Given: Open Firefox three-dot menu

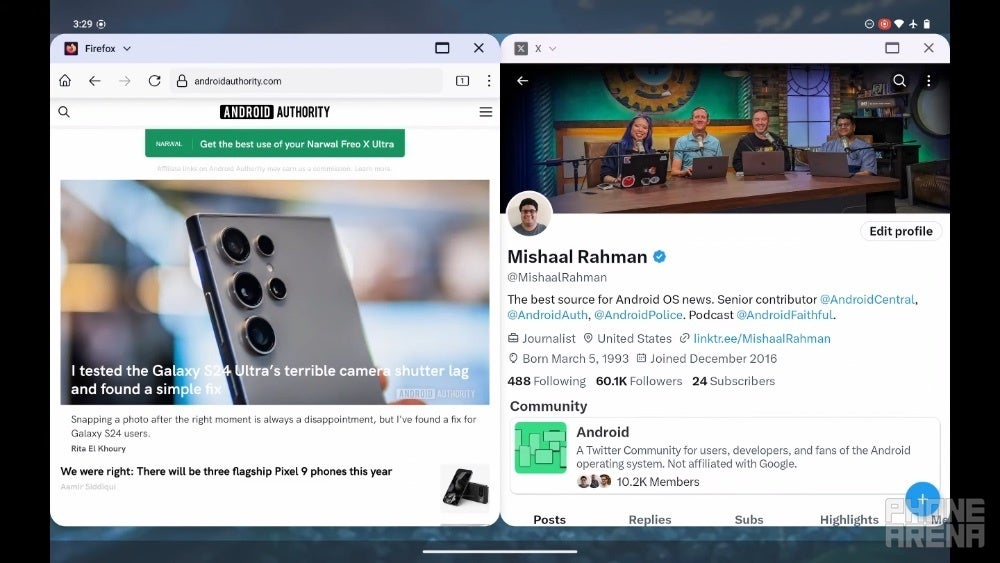Looking at the screenshot, I should click(489, 81).
